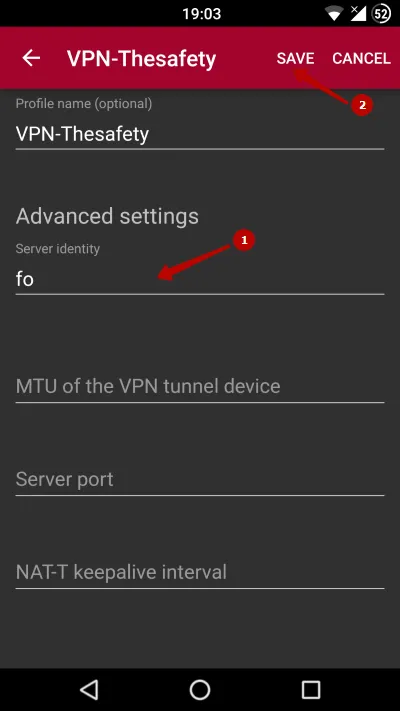The height and width of the screenshot is (711, 400).
Task: Tap the VPN-Thesafety title in header
Action: 141,58
